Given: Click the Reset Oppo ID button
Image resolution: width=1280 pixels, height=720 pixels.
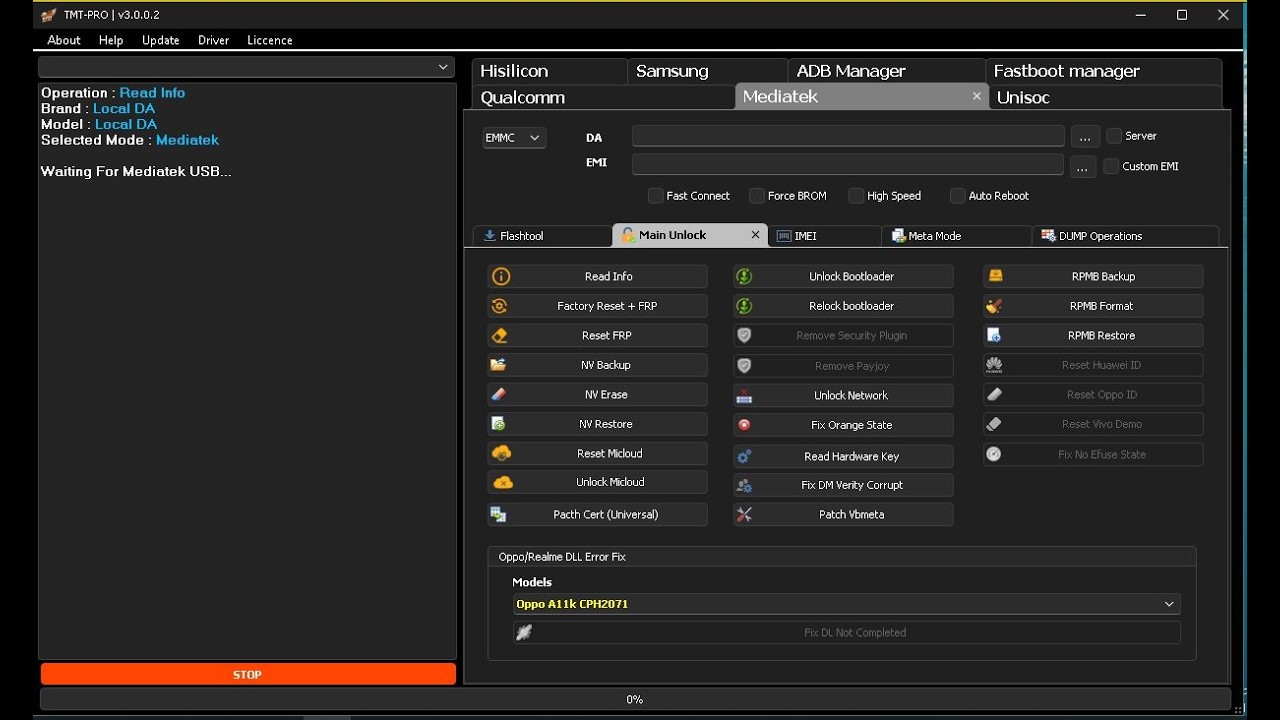Looking at the screenshot, I should coord(1093,395).
